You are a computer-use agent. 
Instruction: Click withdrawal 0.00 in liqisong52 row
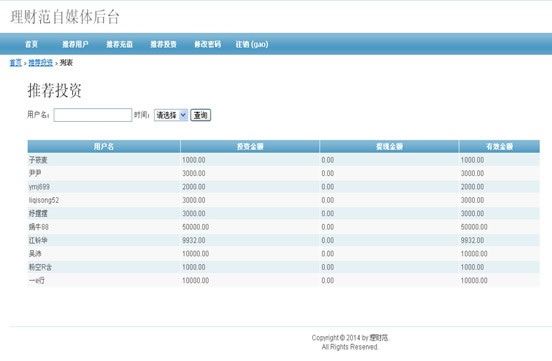[328, 200]
